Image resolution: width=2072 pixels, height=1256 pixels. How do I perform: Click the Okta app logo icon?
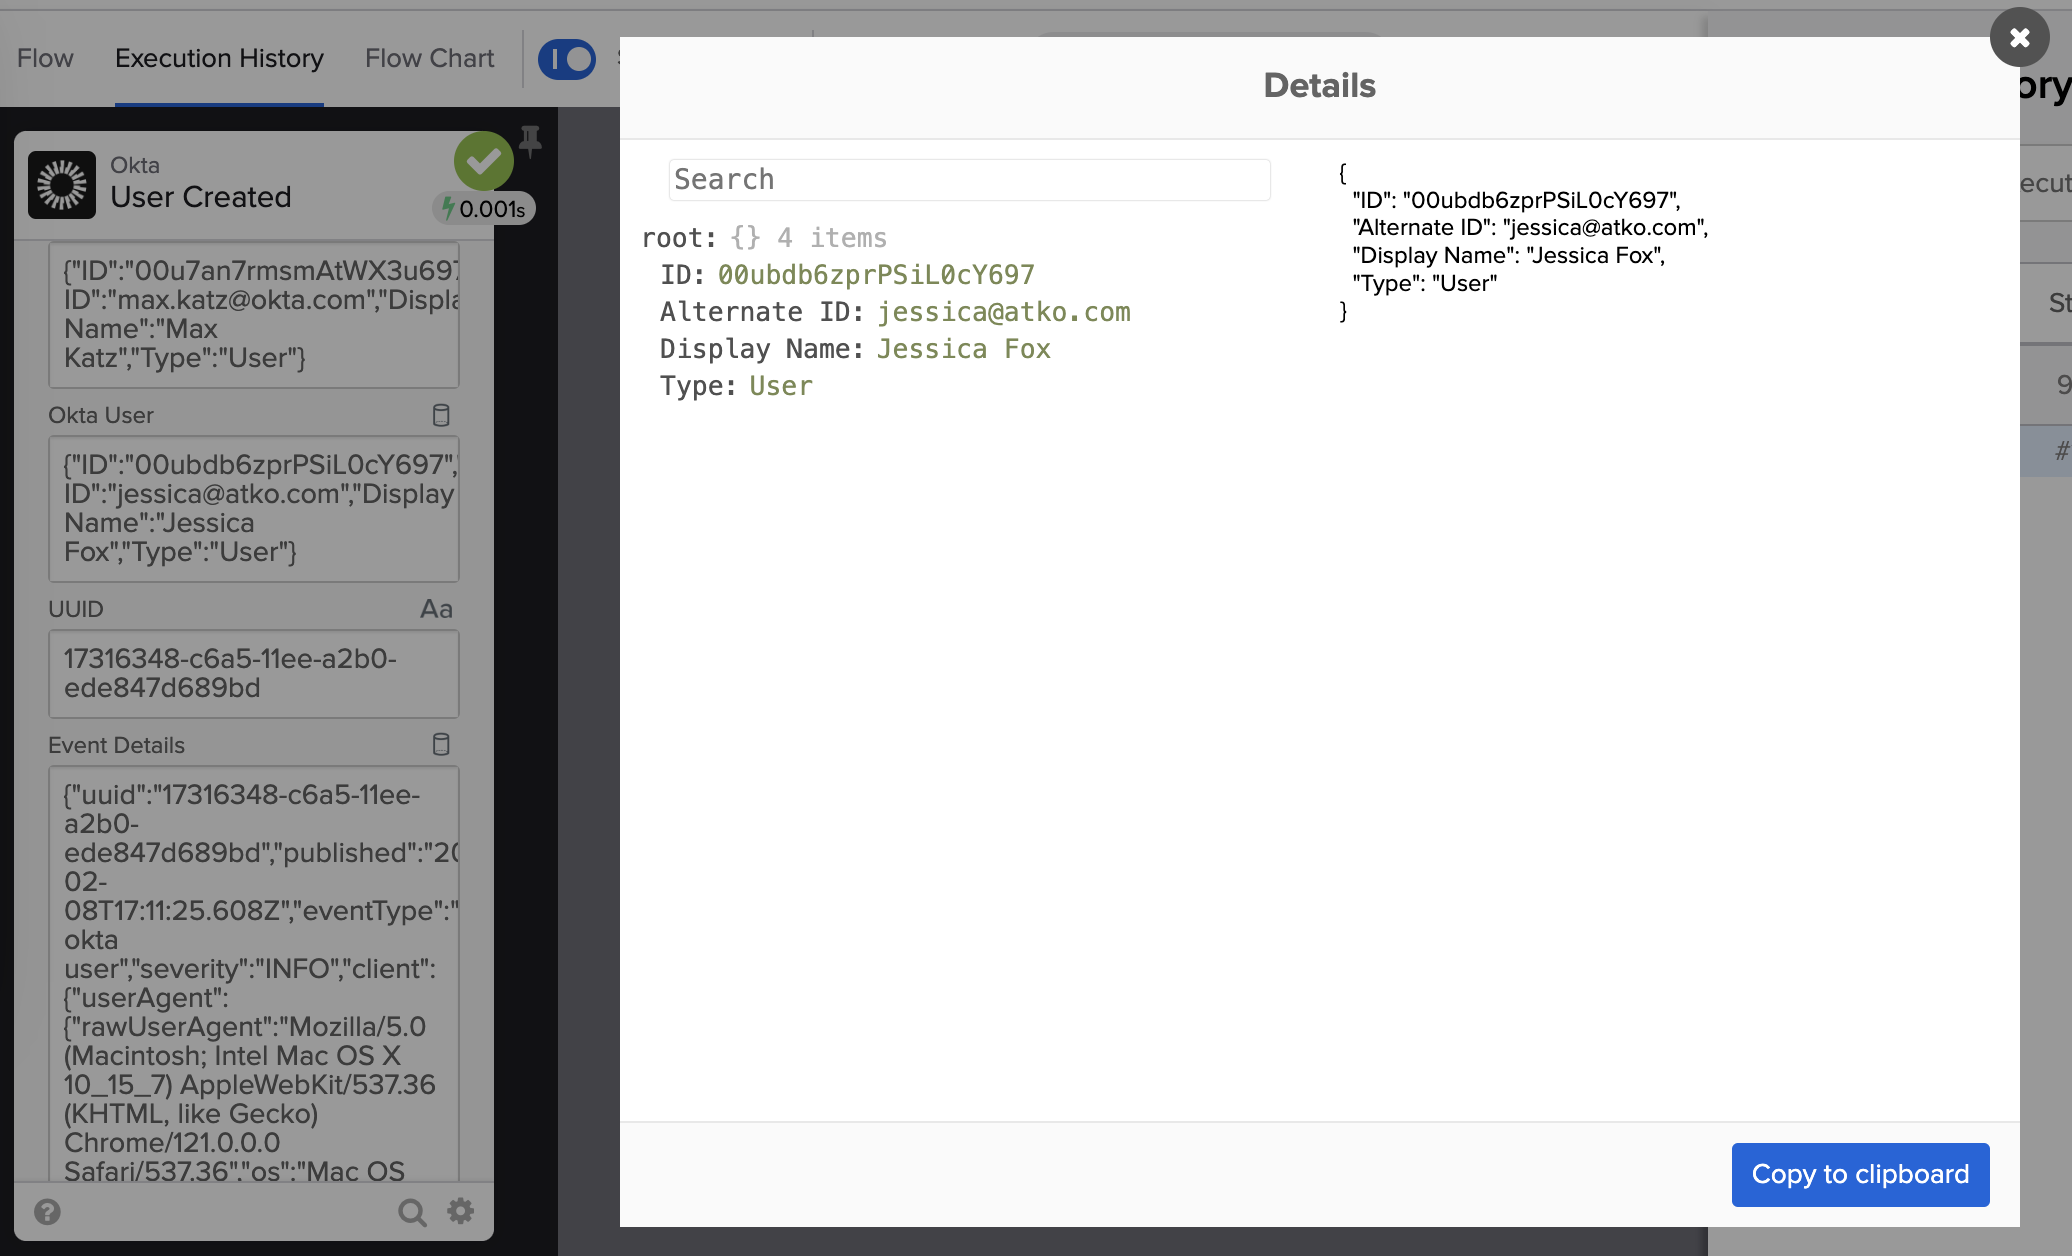tap(62, 185)
